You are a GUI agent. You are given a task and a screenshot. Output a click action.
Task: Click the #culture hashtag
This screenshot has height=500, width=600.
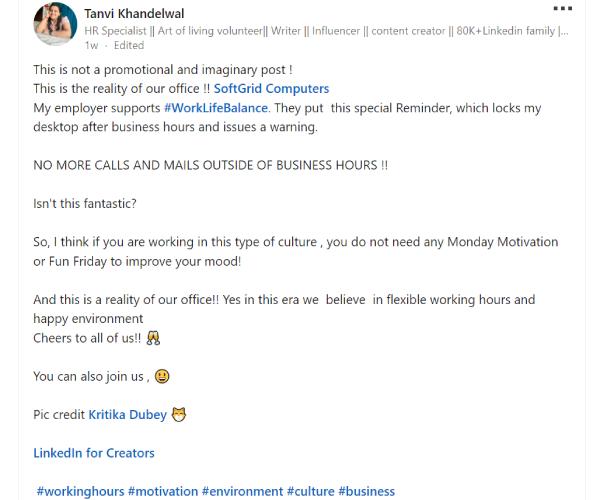[310, 491]
